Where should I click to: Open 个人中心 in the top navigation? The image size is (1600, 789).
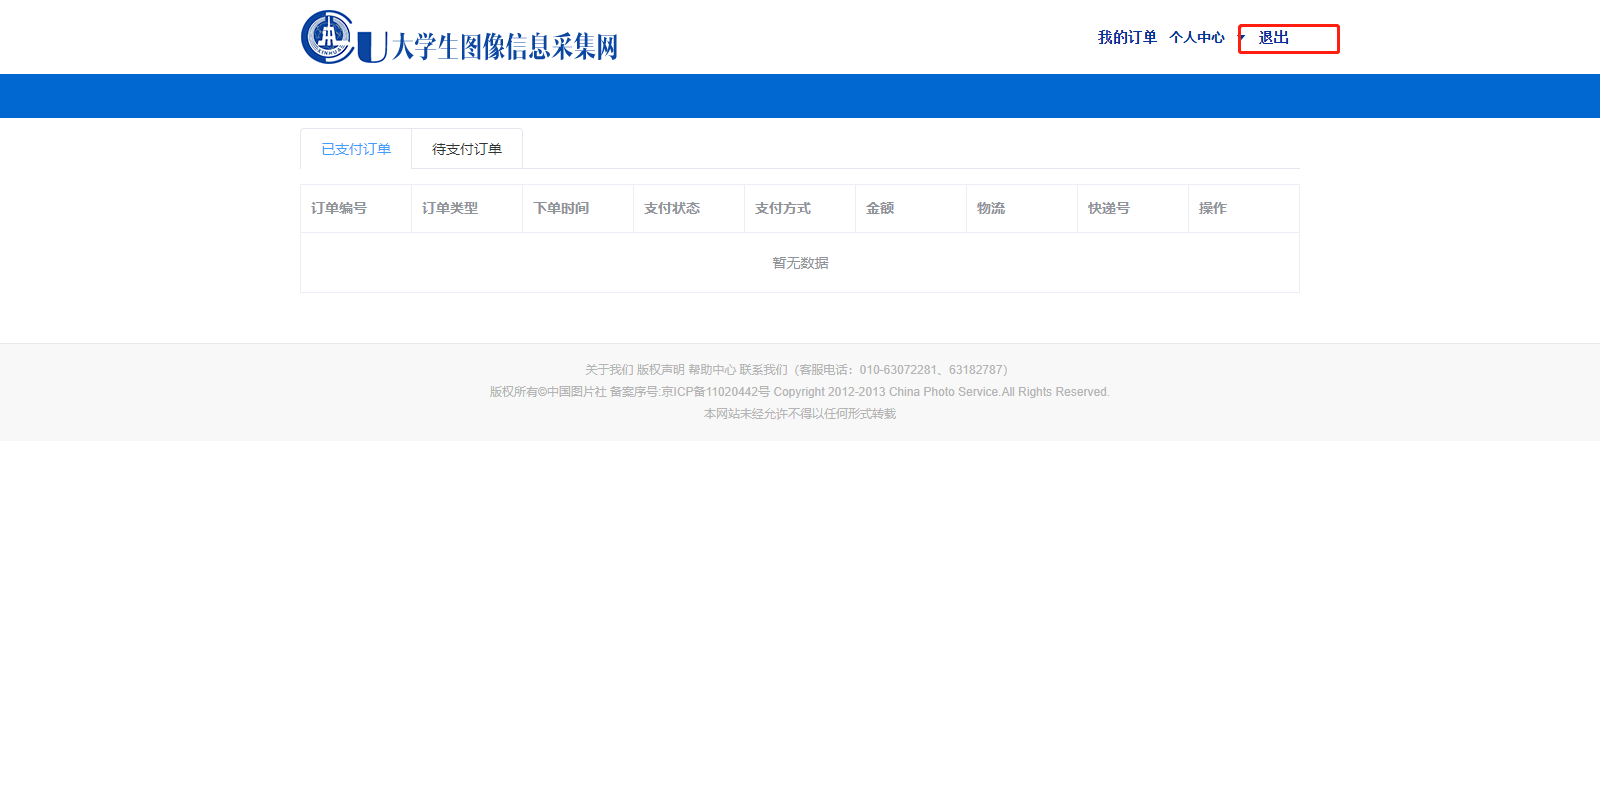click(1196, 38)
